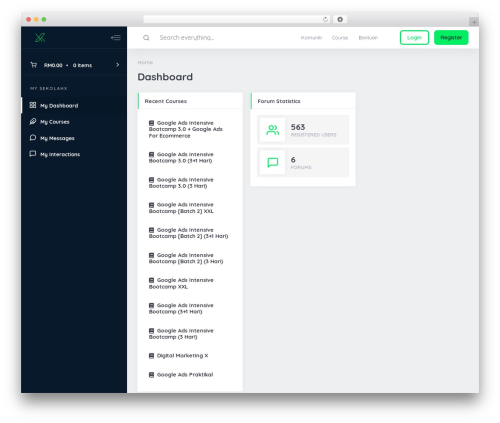Click book icon beside Bootcamp [Batch 2] XXL
The width and height of the screenshot is (500, 423).
[151, 205]
